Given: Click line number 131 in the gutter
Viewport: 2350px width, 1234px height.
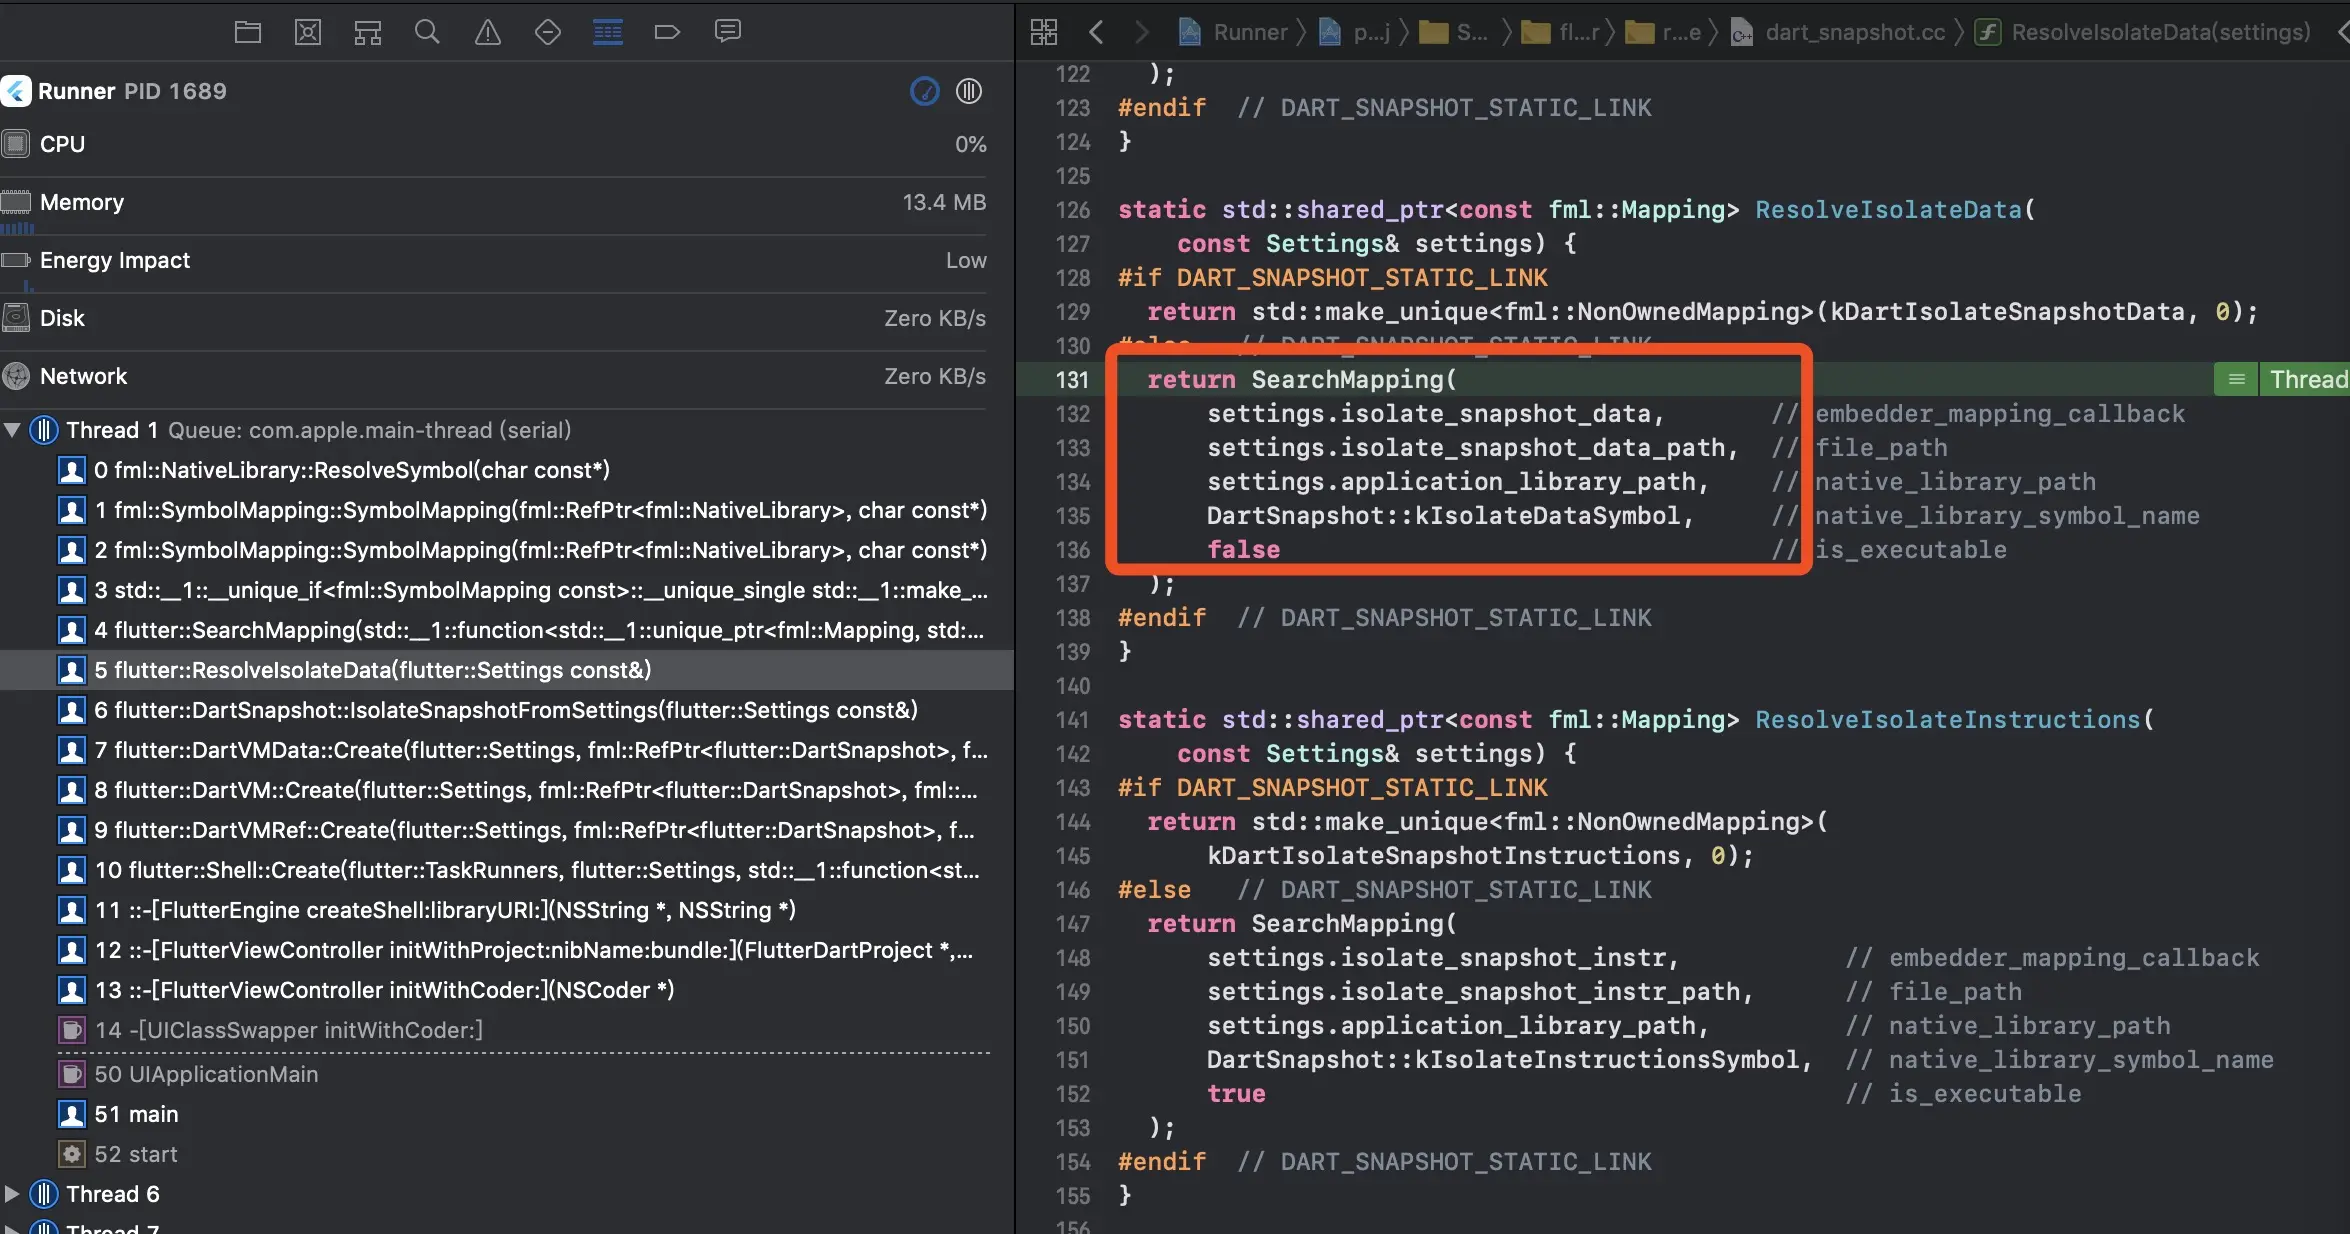Looking at the screenshot, I should coord(1072,380).
